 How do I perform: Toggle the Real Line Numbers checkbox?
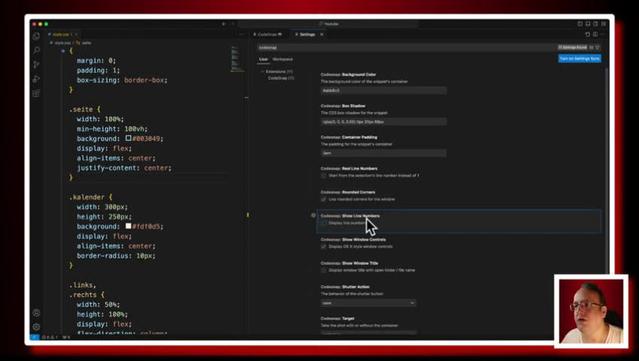tap(324, 176)
